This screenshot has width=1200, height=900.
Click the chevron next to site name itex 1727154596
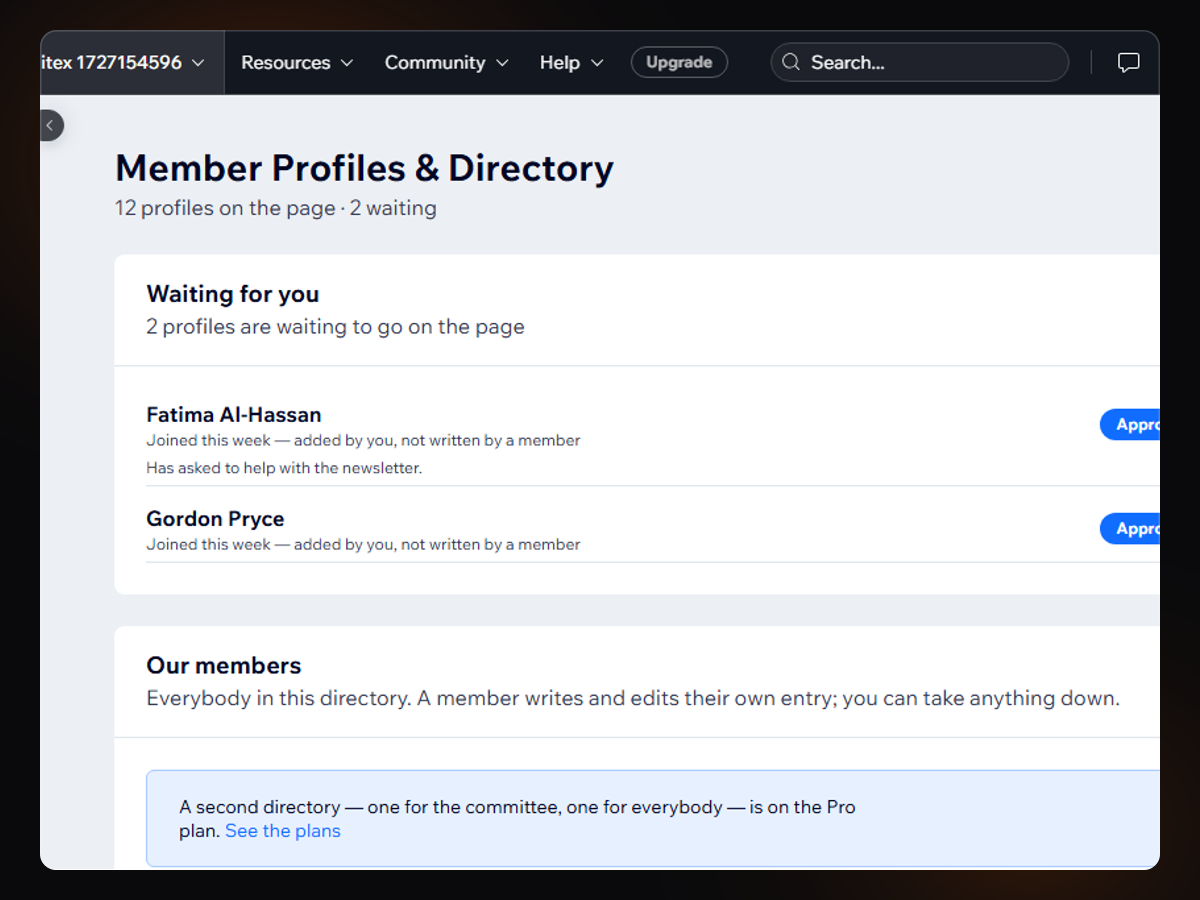(198, 63)
